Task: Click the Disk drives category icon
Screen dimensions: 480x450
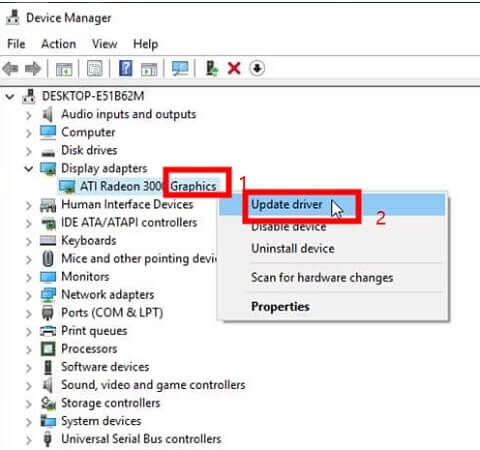Action: tap(48, 153)
